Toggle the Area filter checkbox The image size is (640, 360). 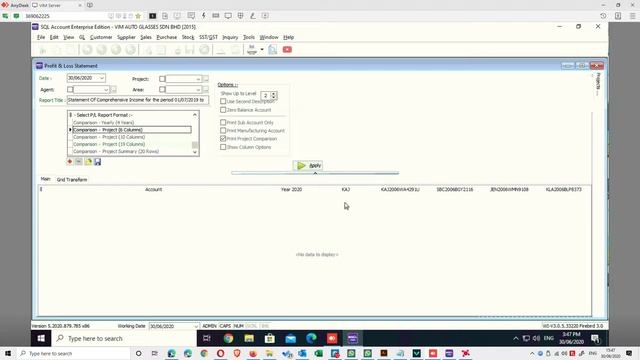[162, 89]
